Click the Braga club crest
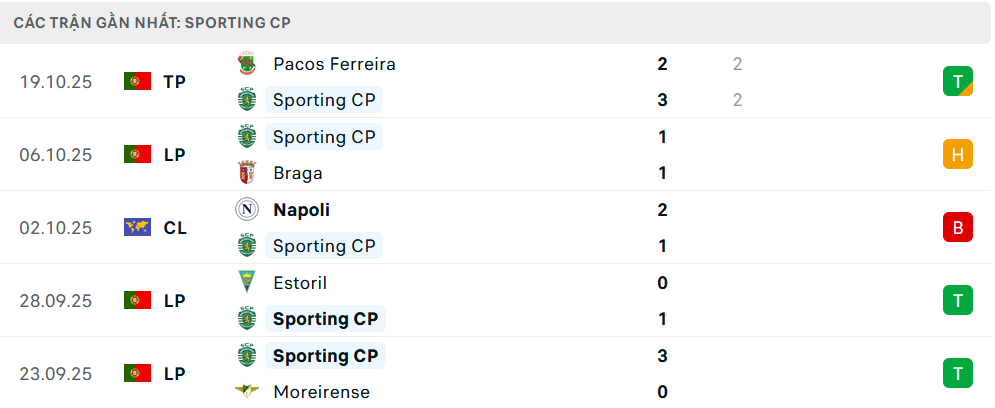Screen dimensions: 995x408 click(x=246, y=173)
